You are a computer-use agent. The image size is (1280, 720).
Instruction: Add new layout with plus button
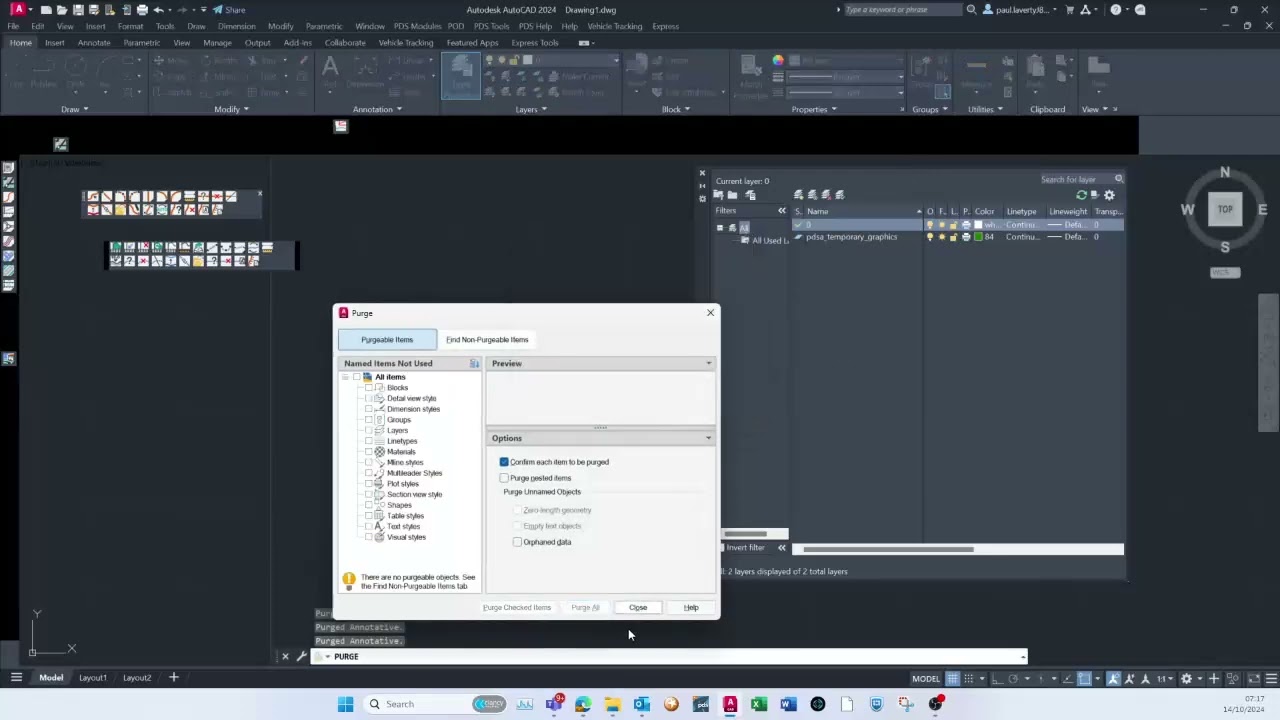tap(173, 678)
